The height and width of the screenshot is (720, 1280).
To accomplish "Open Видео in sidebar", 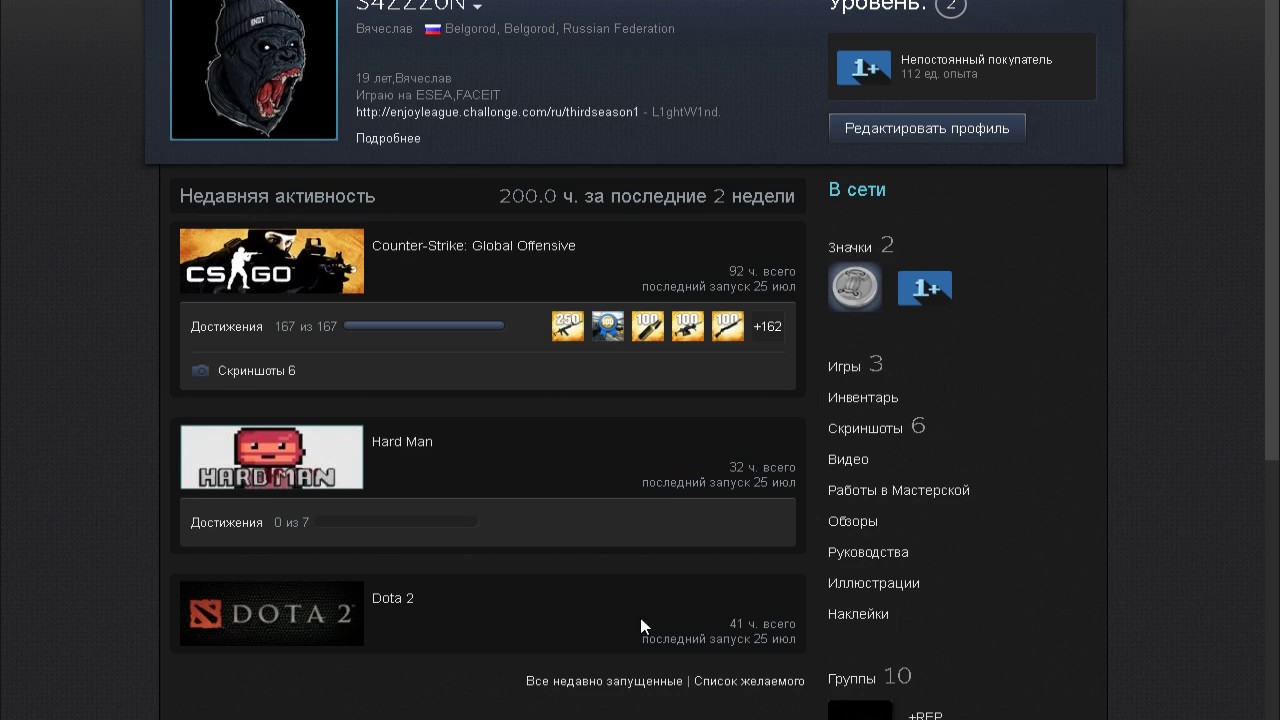I will pyautogui.click(x=848, y=459).
